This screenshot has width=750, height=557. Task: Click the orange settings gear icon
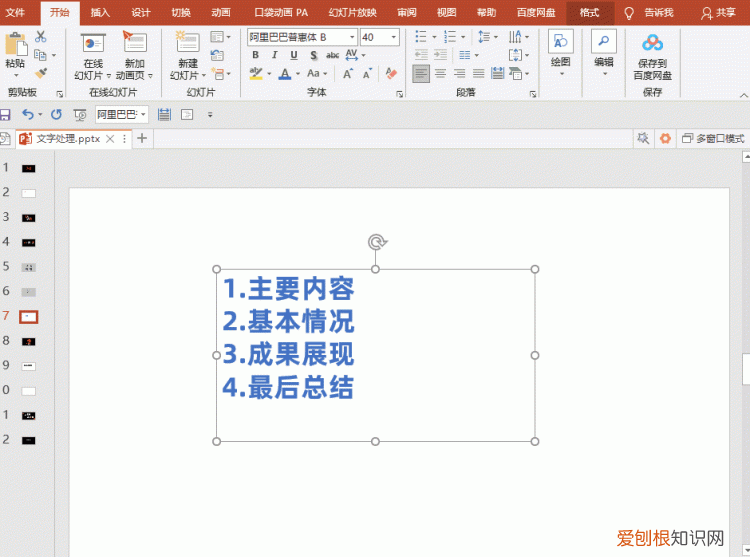click(665, 139)
